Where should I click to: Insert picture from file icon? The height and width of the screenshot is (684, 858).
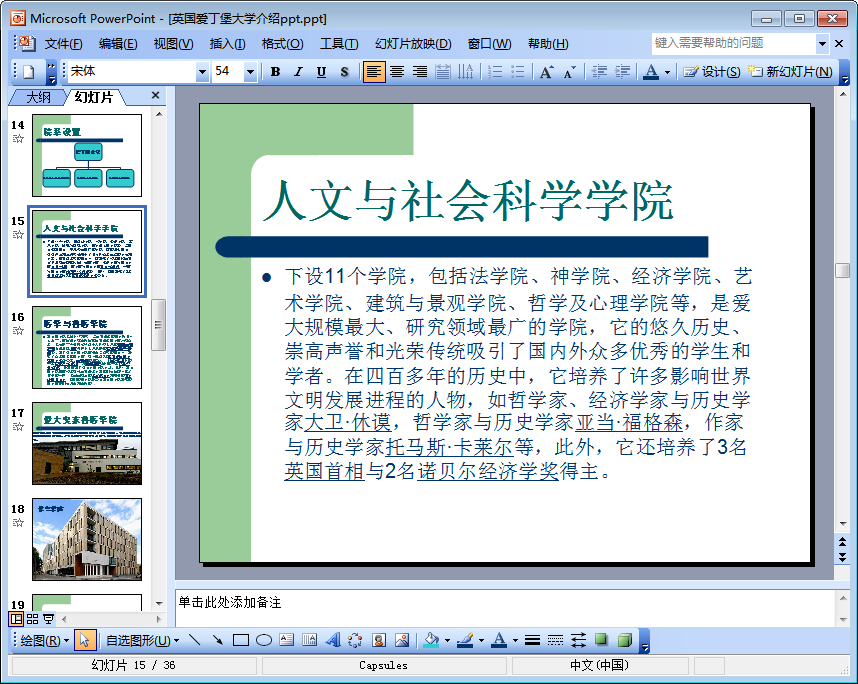(x=402, y=640)
